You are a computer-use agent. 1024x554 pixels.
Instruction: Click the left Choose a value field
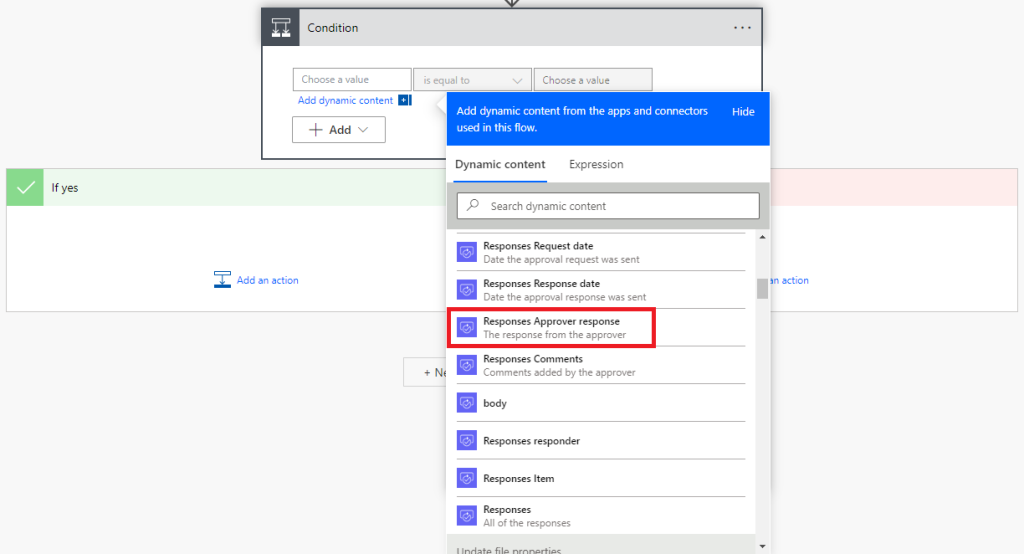tap(352, 80)
